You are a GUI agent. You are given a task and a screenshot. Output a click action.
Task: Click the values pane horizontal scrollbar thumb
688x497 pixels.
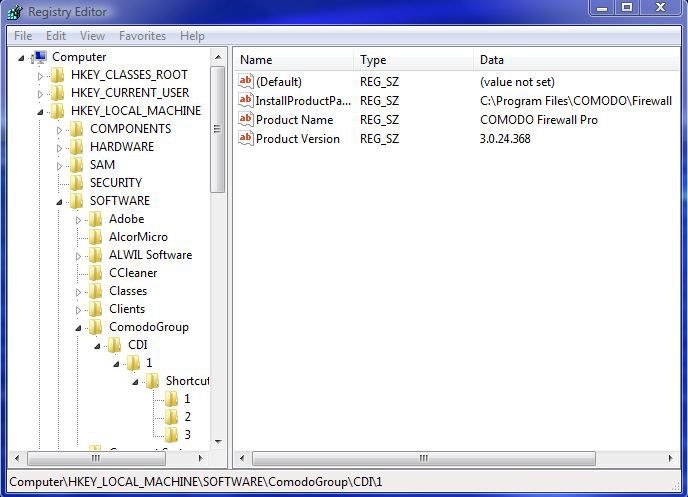pos(423,458)
